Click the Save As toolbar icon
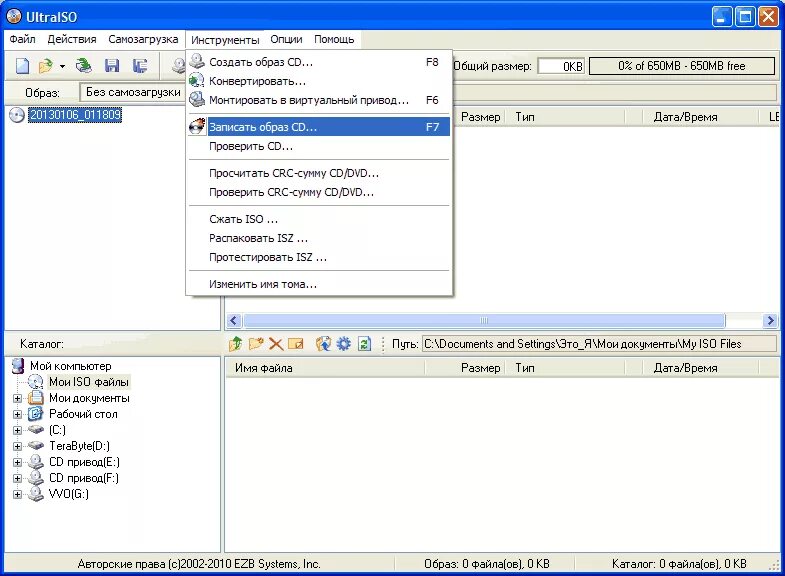Screen dimensions: 785x576 (x=140, y=66)
